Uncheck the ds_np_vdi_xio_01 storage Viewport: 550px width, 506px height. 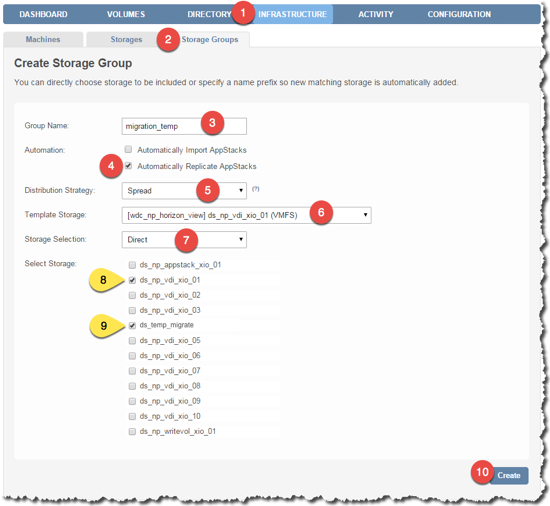click(x=132, y=280)
